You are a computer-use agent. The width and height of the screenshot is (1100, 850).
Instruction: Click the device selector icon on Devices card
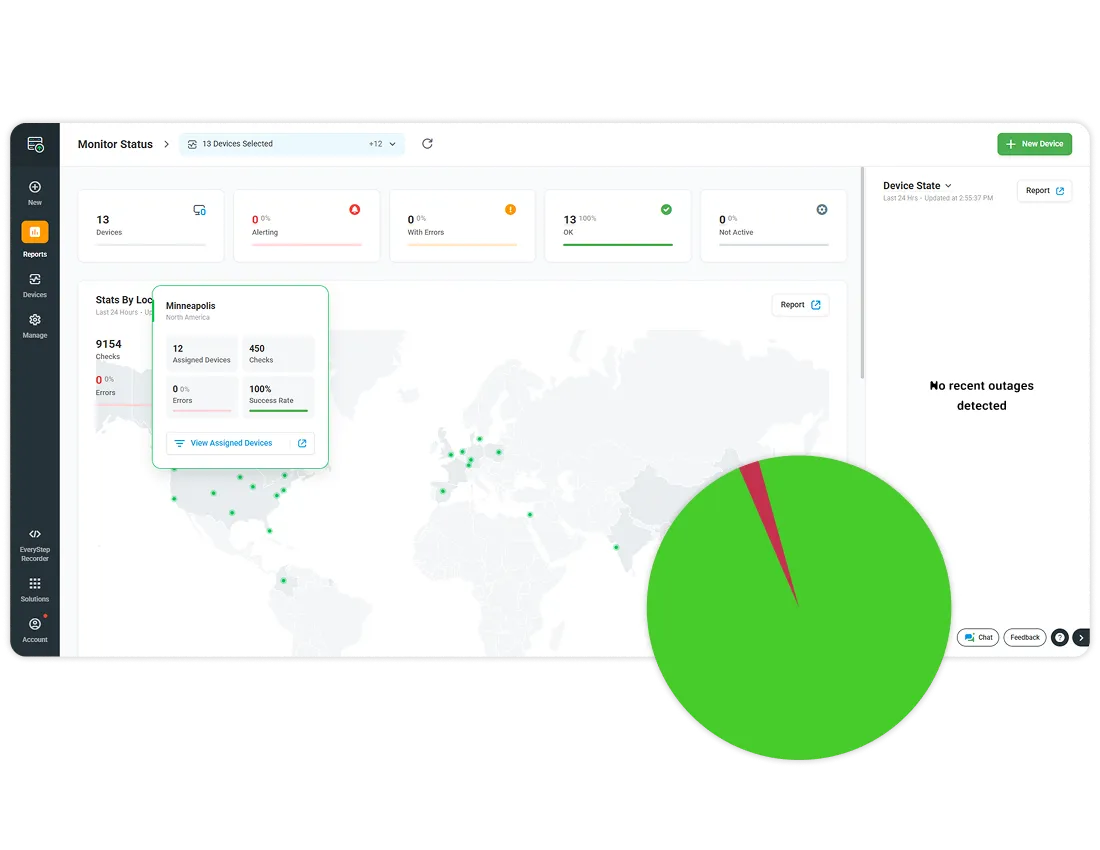pos(199,211)
